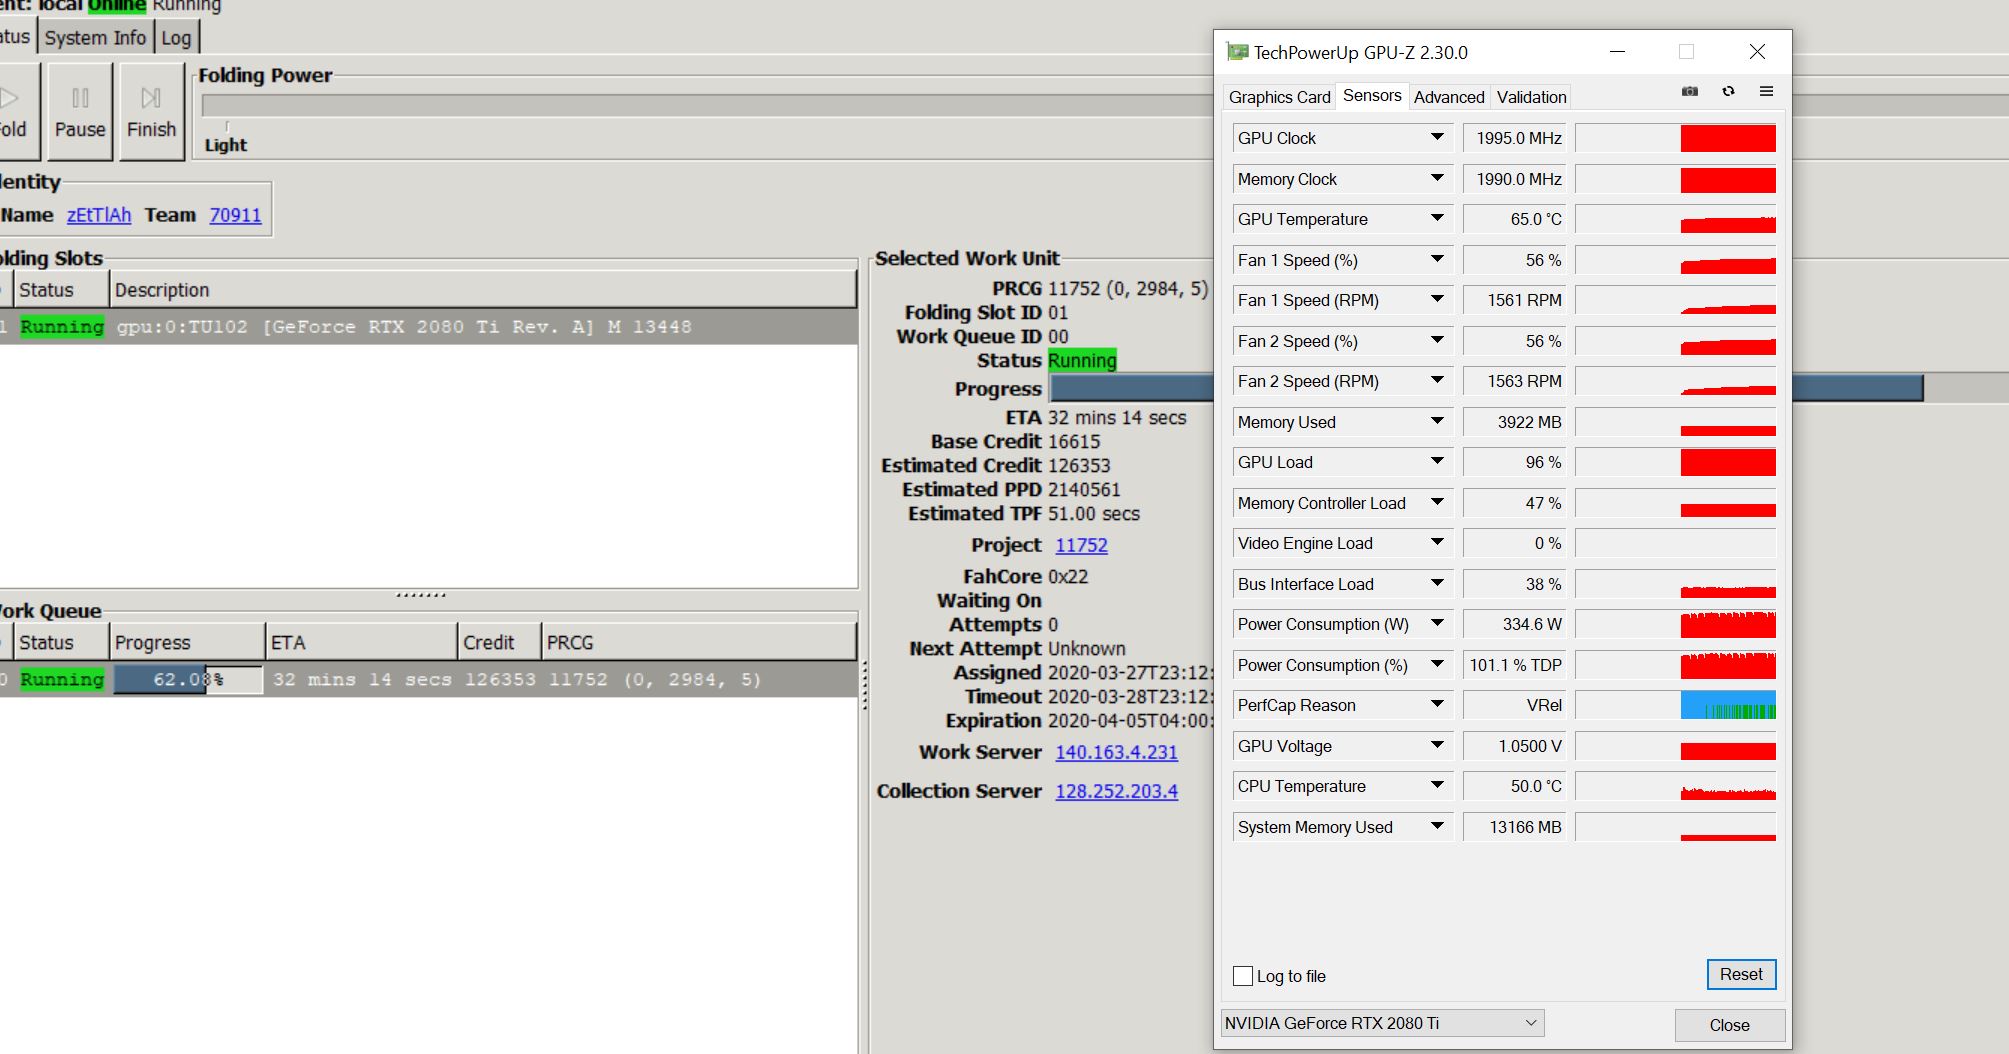Open the GPU-Z hamburger menu
The width and height of the screenshot is (2009, 1054).
[x=1766, y=91]
